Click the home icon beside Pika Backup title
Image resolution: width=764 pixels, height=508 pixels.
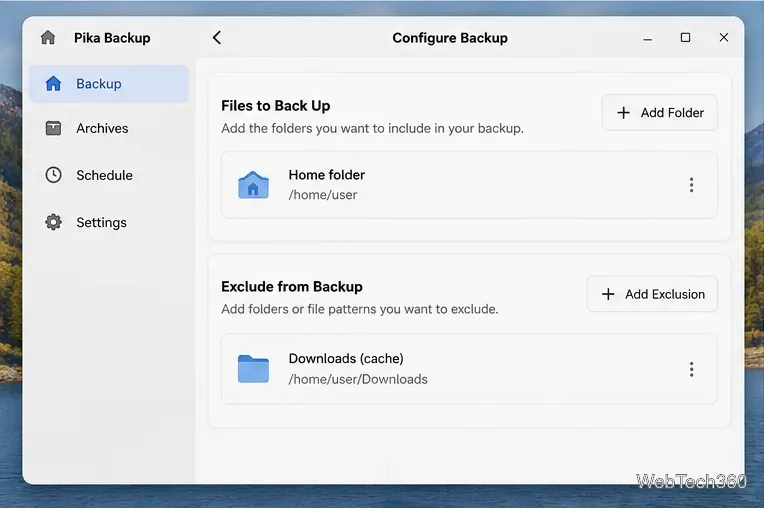[x=48, y=38]
